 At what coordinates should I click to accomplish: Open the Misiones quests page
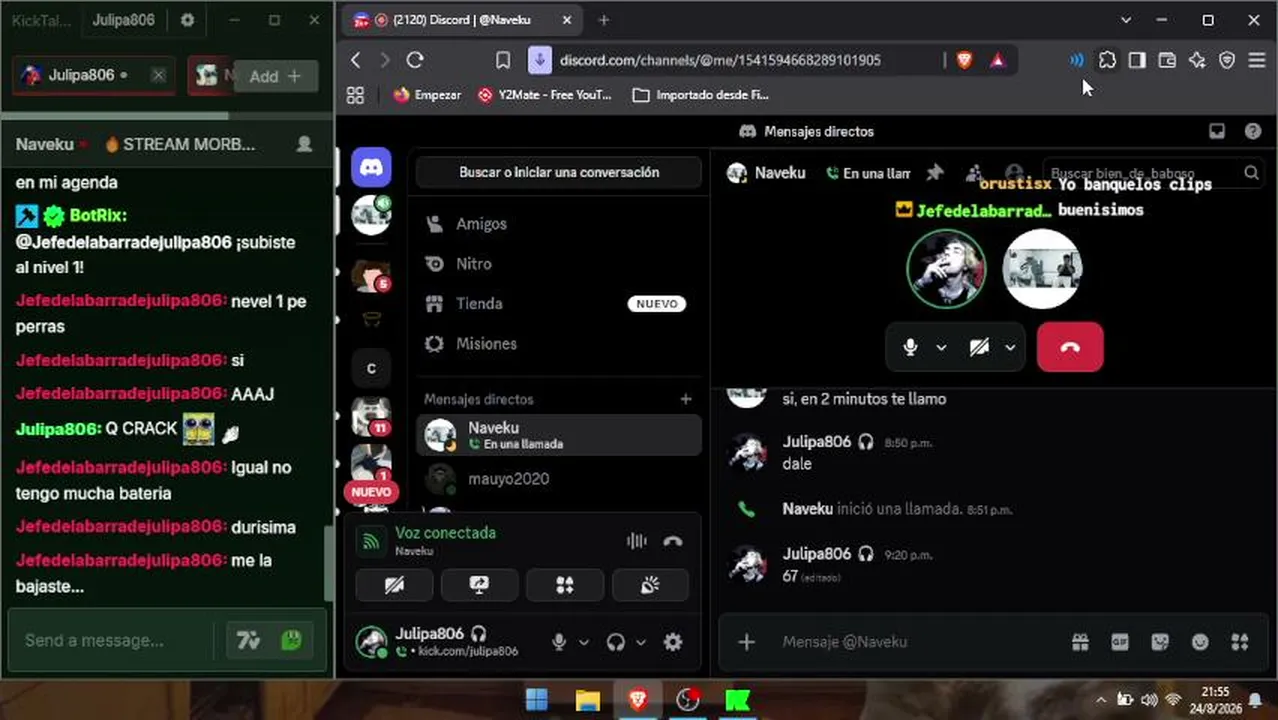click(558, 344)
